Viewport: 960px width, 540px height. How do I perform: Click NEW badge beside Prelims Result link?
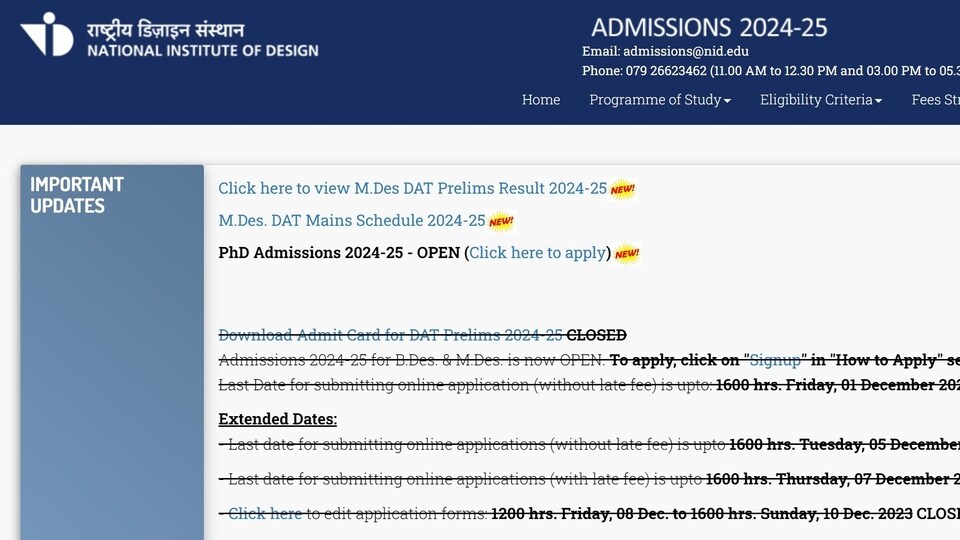pyautogui.click(x=623, y=189)
